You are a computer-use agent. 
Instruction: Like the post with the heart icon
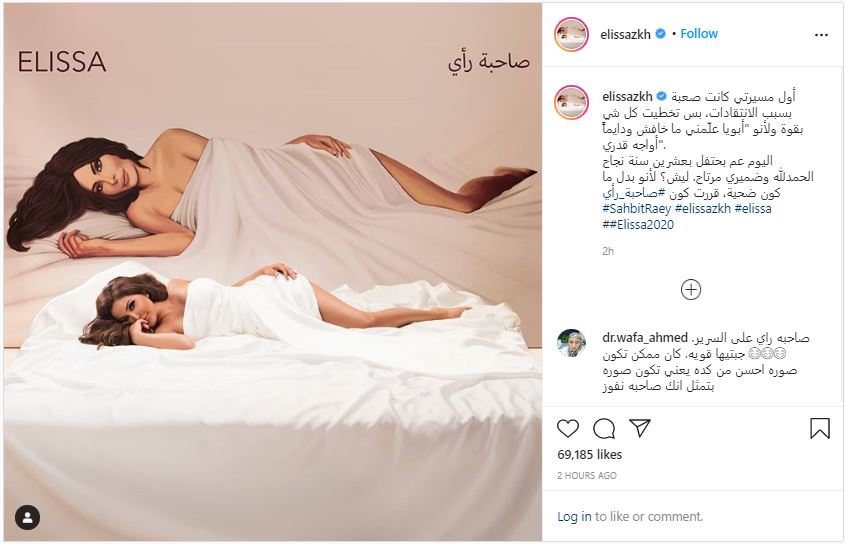coord(567,429)
